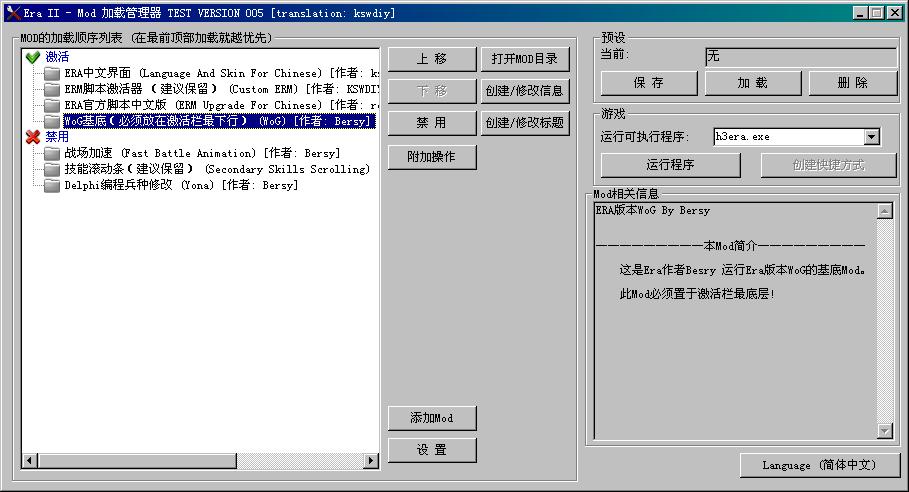Click folder icon of Delphi编程兵种修改 mod

52,185
